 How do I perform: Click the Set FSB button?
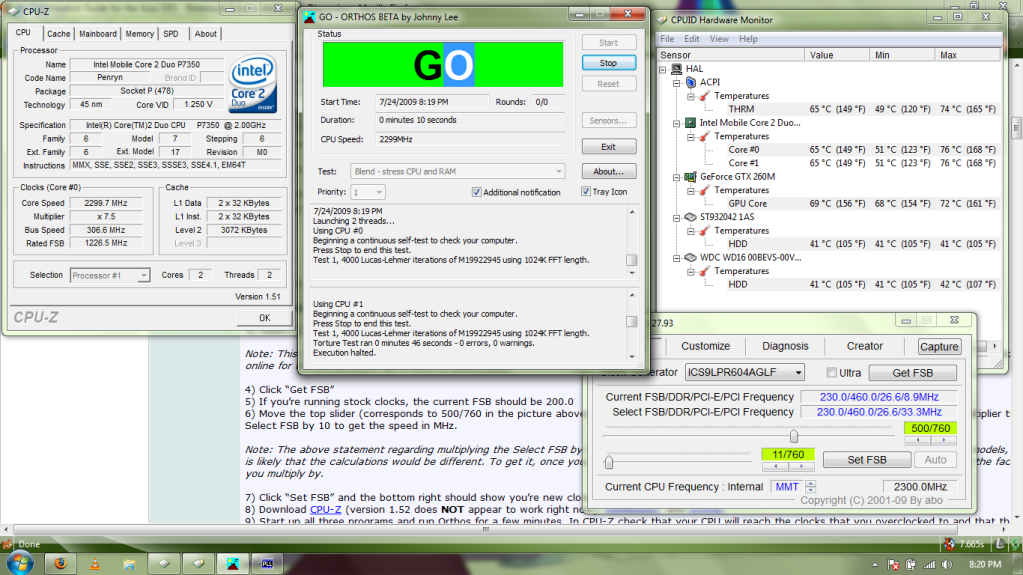[866, 459]
